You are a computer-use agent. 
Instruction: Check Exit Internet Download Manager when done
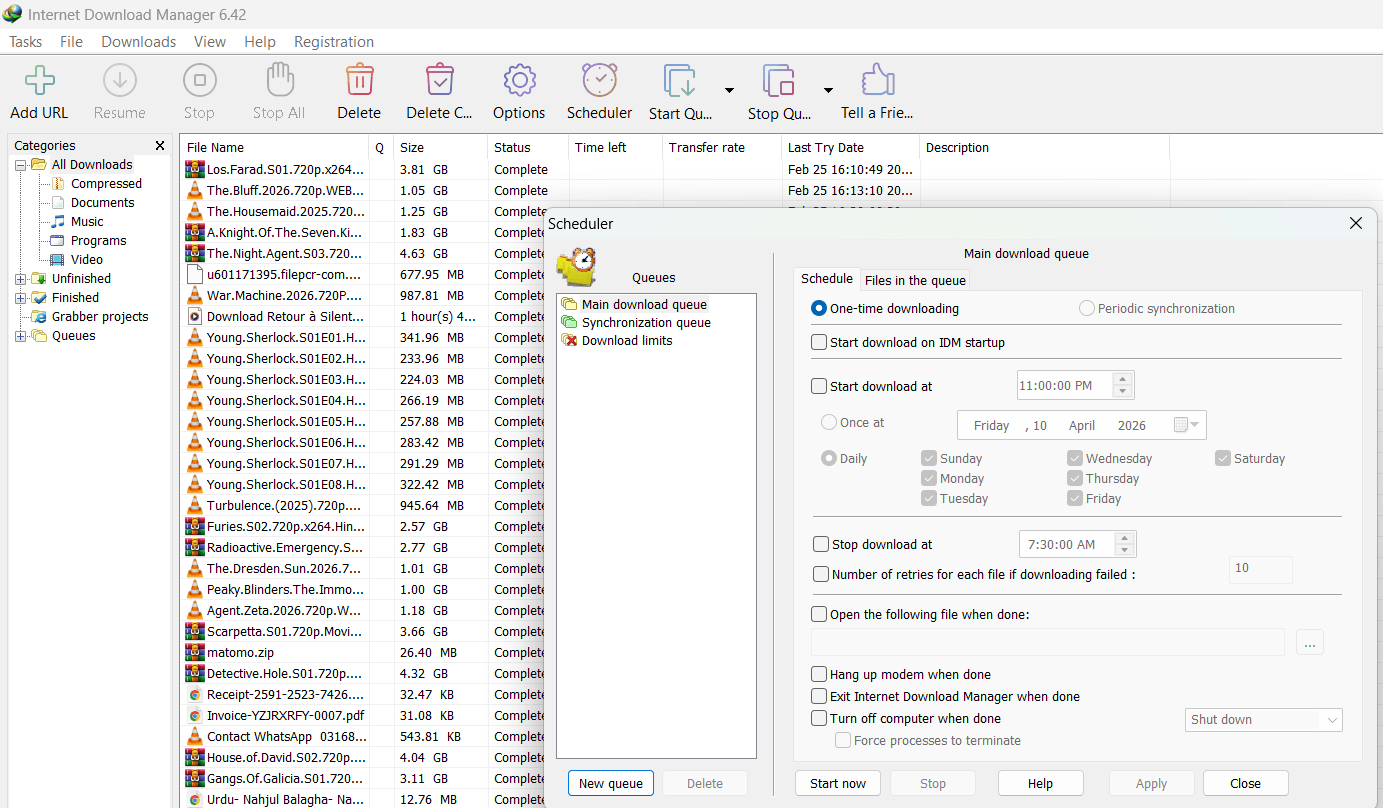tap(819, 696)
